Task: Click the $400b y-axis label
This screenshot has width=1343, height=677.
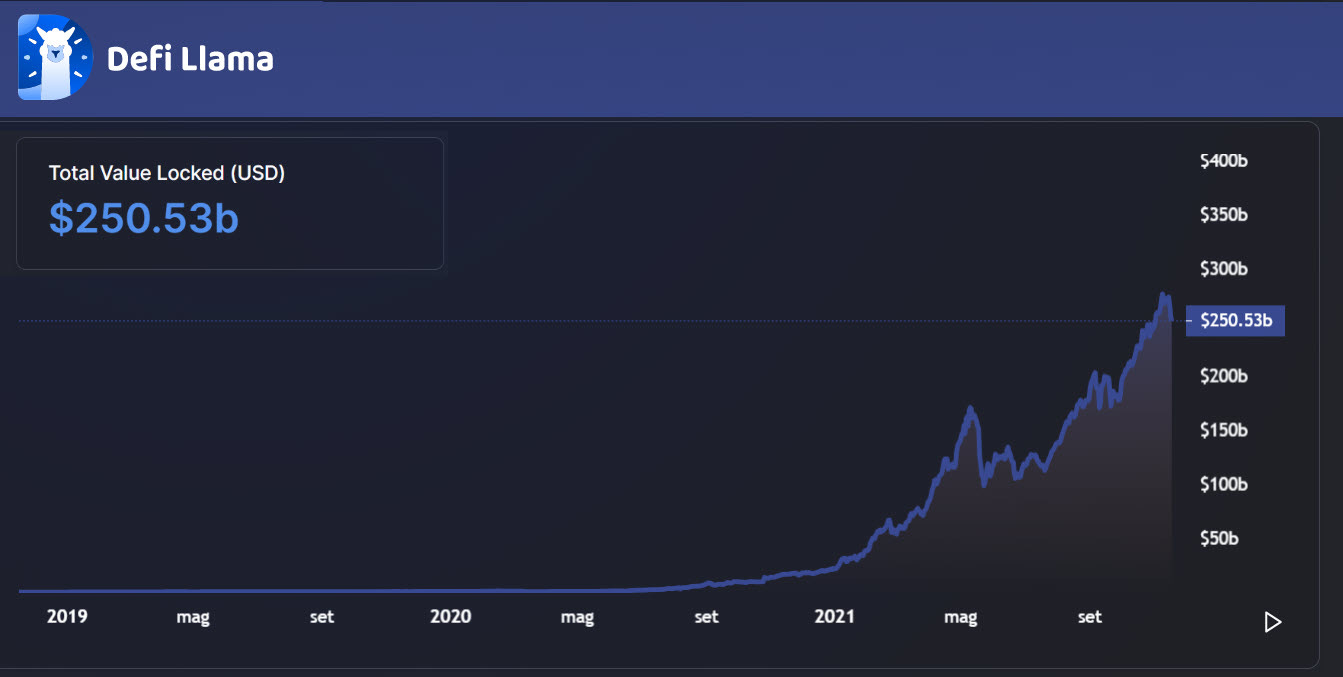Action: pyautogui.click(x=1224, y=161)
